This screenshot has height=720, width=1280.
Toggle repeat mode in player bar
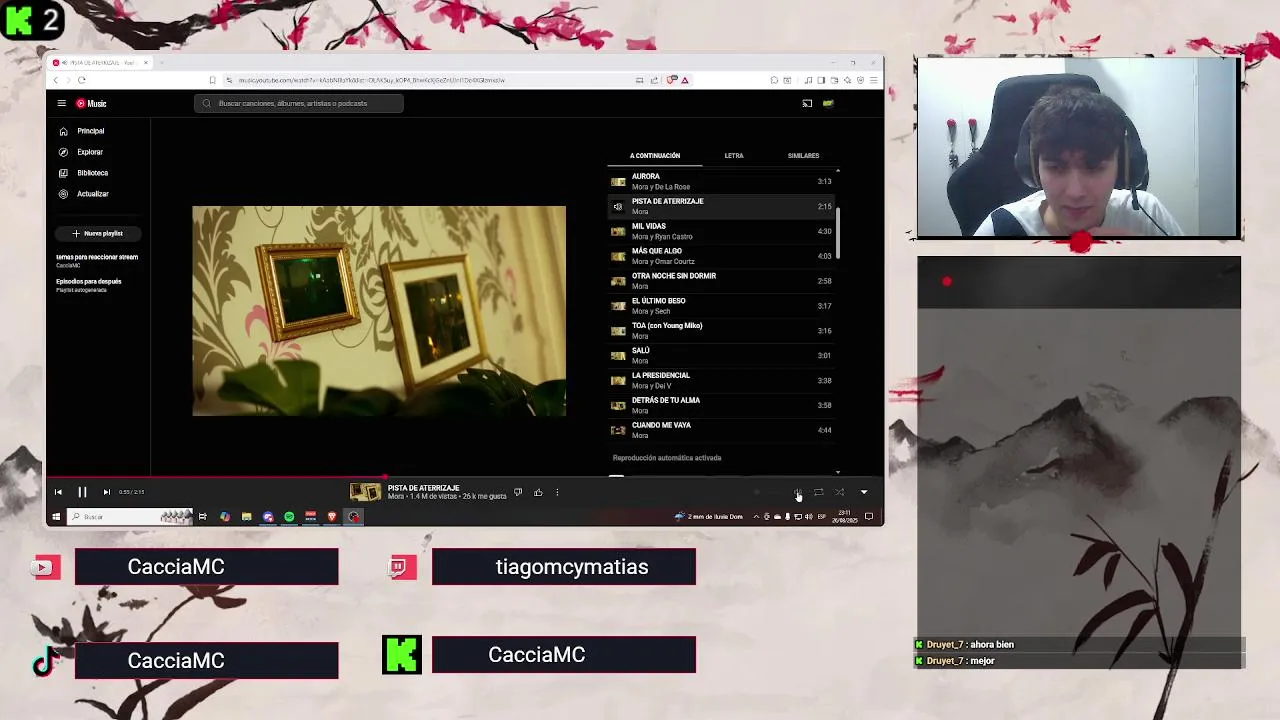(x=818, y=492)
